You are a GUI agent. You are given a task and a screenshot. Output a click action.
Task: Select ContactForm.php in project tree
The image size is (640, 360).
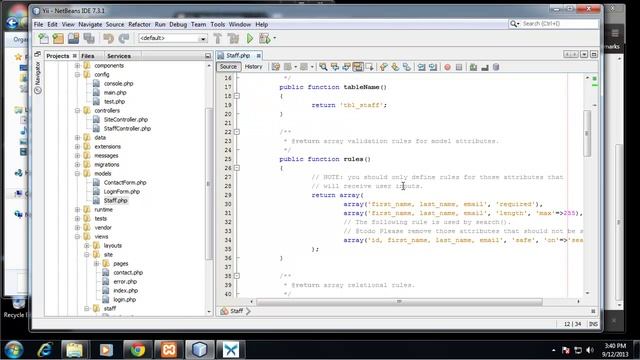[125, 182]
